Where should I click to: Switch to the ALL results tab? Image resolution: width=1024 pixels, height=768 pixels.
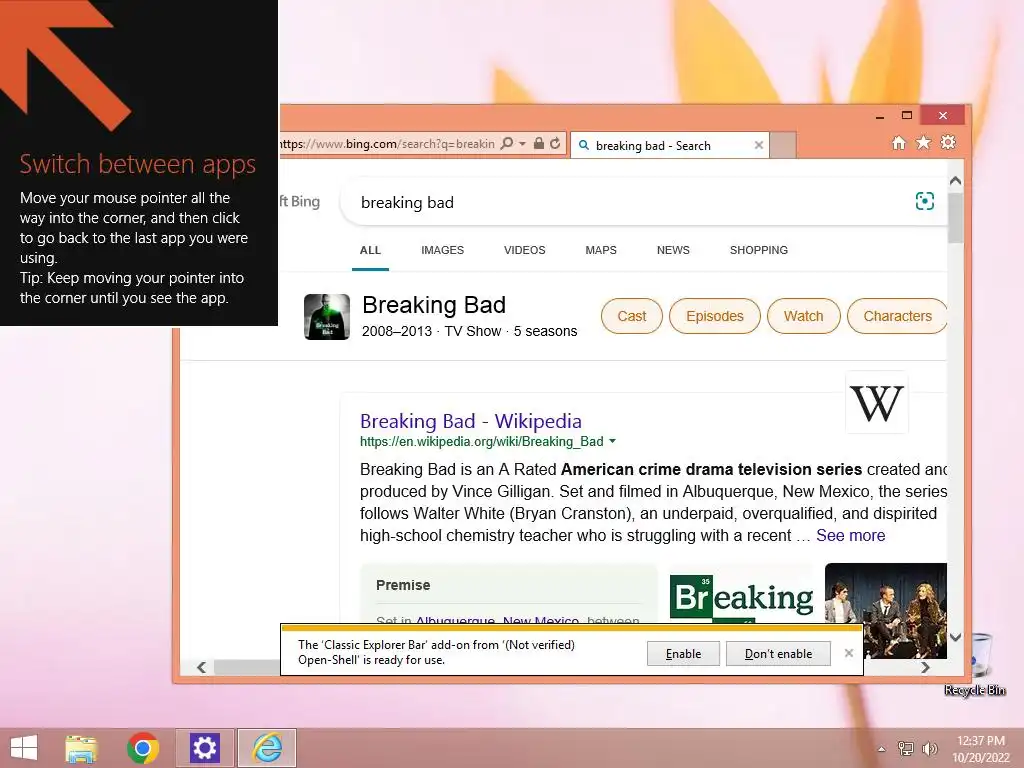click(x=370, y=250)
